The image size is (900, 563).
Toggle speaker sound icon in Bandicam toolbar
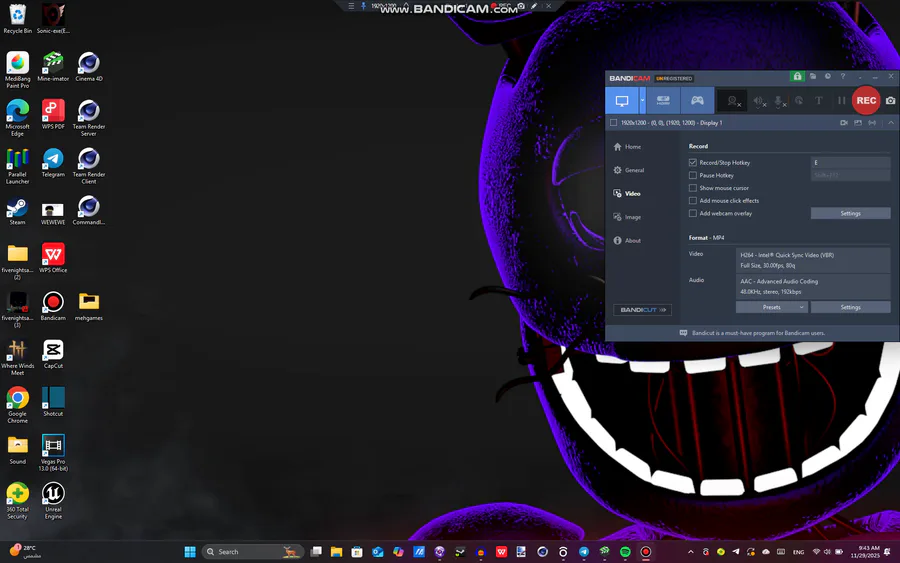[x=759, y=102]
